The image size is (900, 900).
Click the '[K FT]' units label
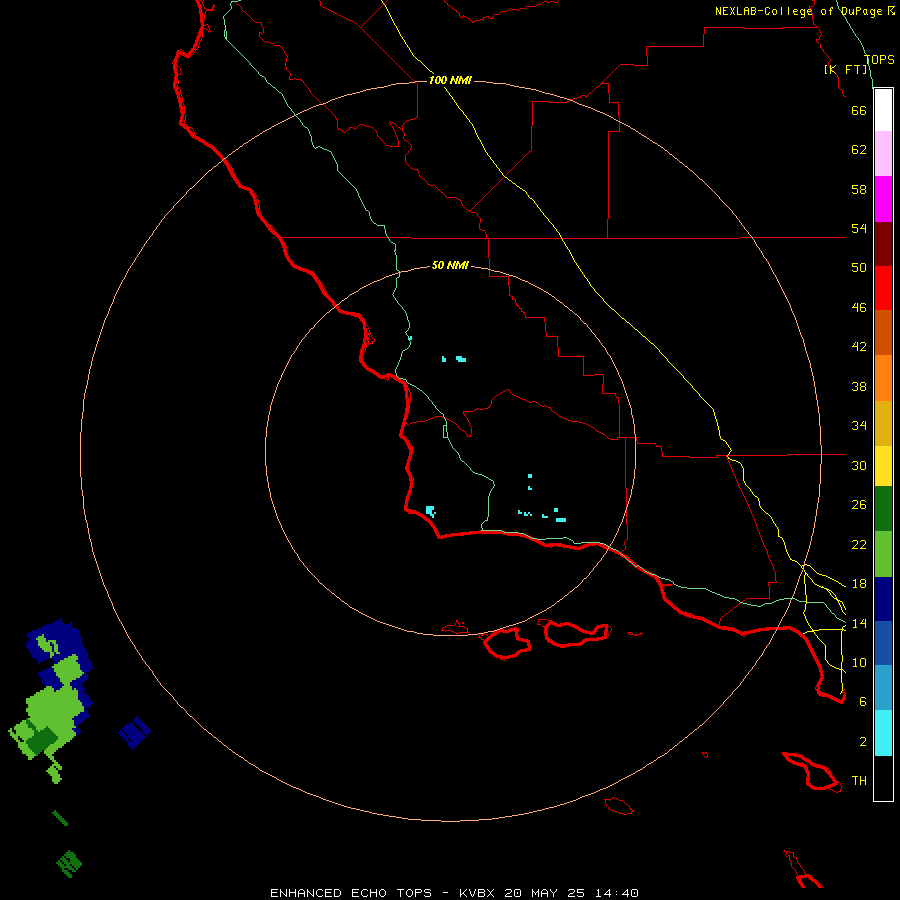tap(846, 69)
